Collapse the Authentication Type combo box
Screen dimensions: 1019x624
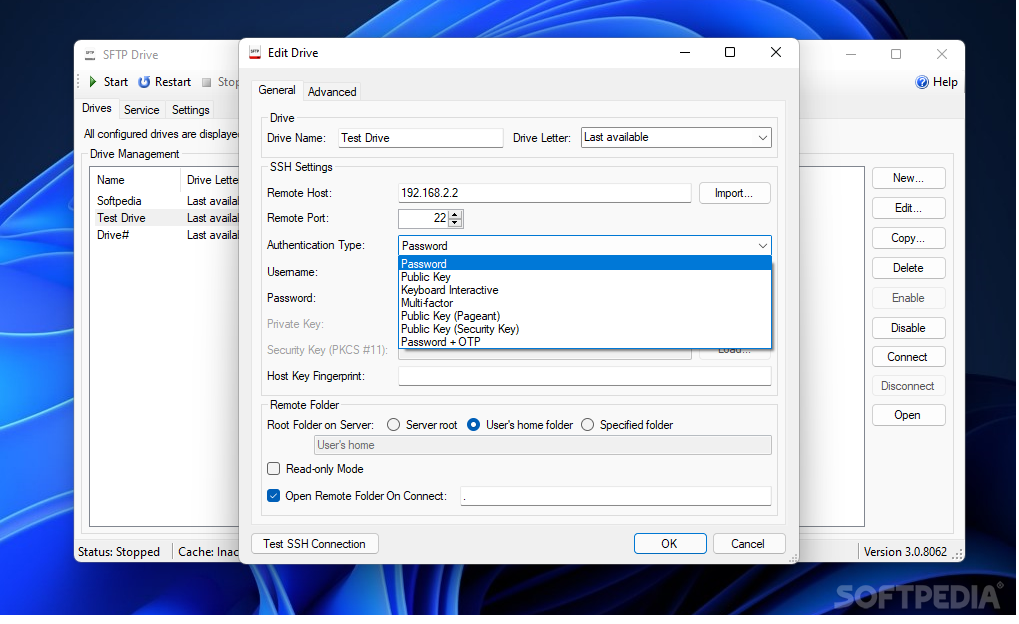762,246
